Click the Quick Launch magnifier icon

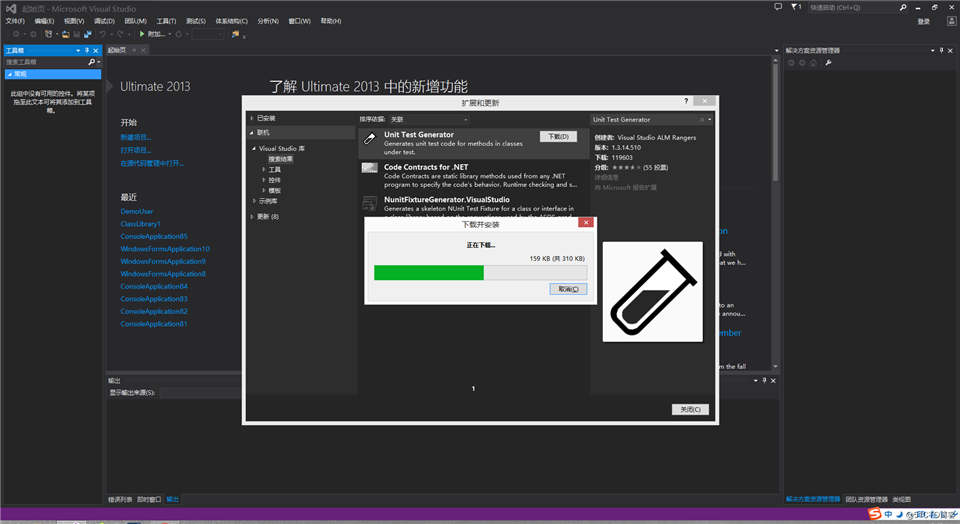(x=903, y=7)
